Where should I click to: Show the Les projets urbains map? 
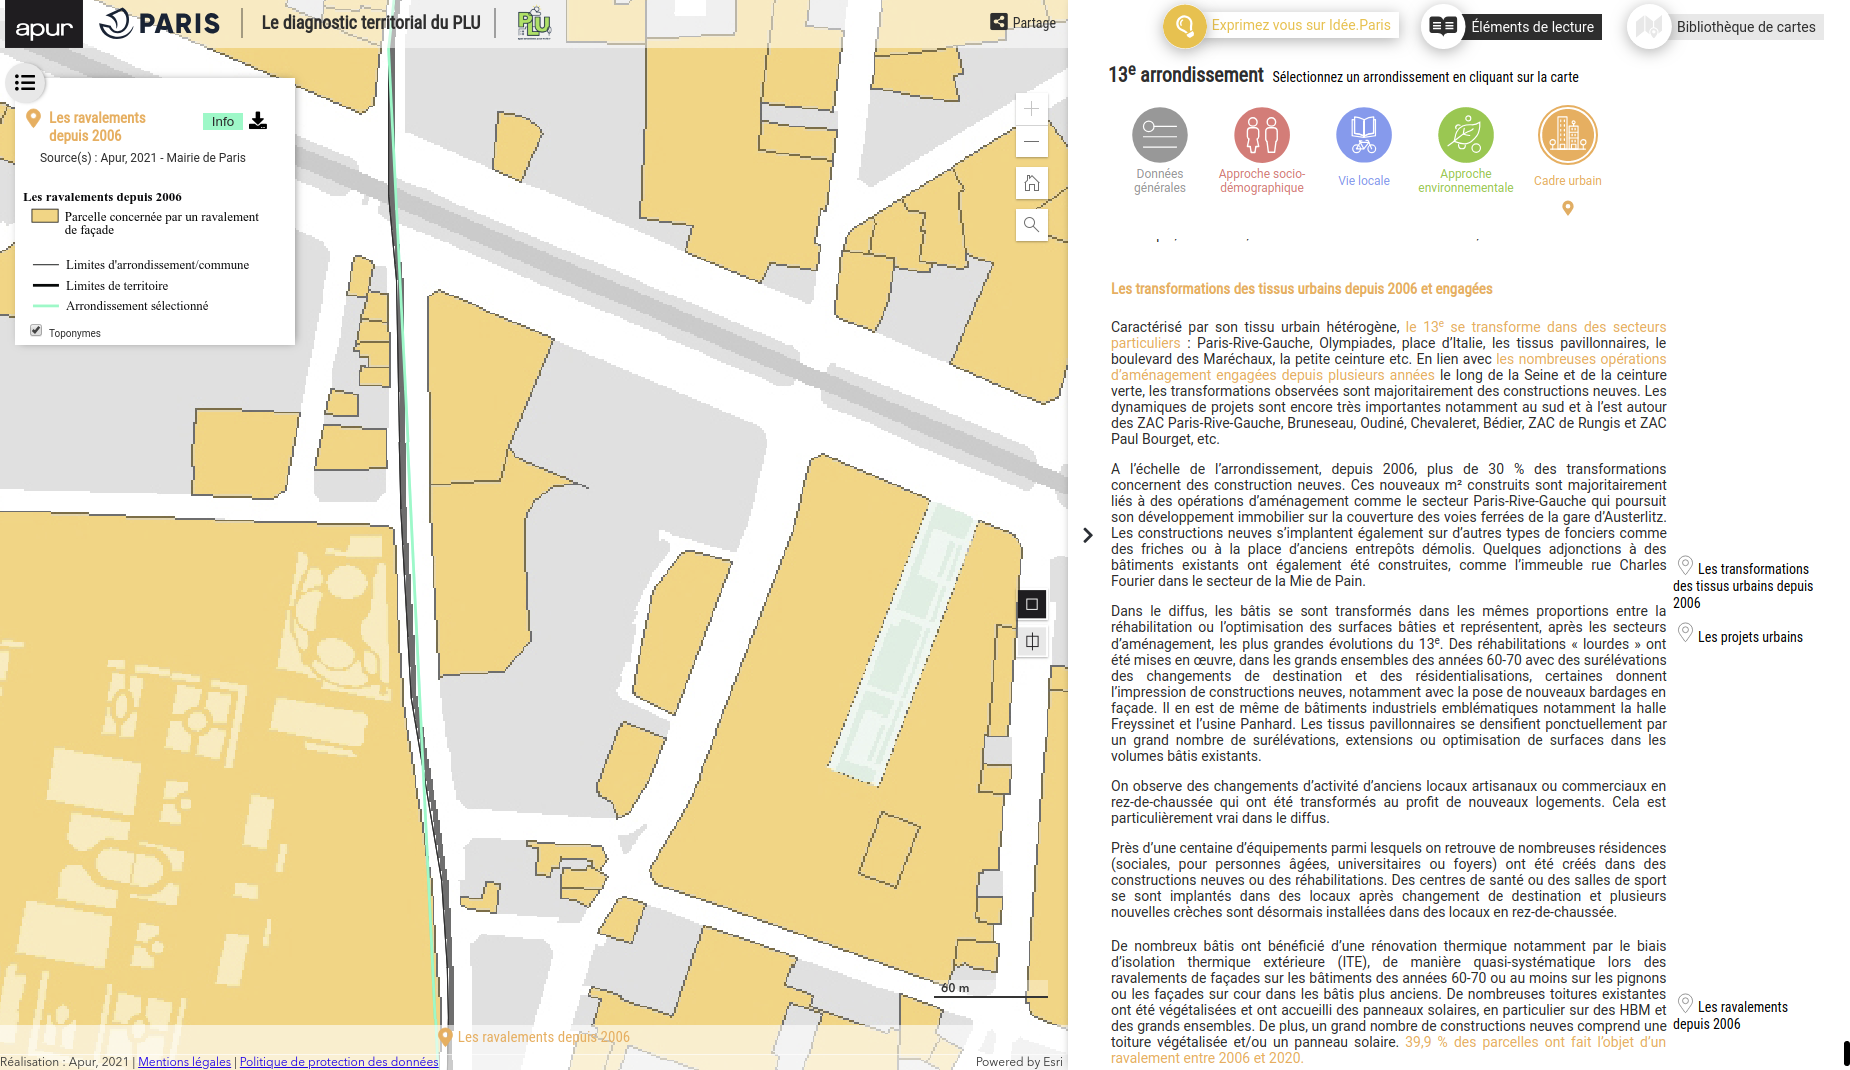[x=1749, y=637]
